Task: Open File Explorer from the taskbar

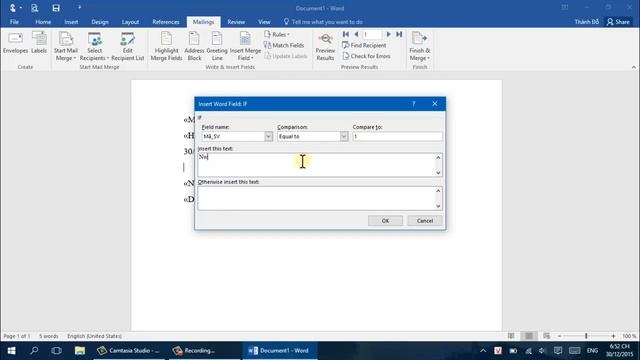Action: pyautogui.click(x=80, y=351)
